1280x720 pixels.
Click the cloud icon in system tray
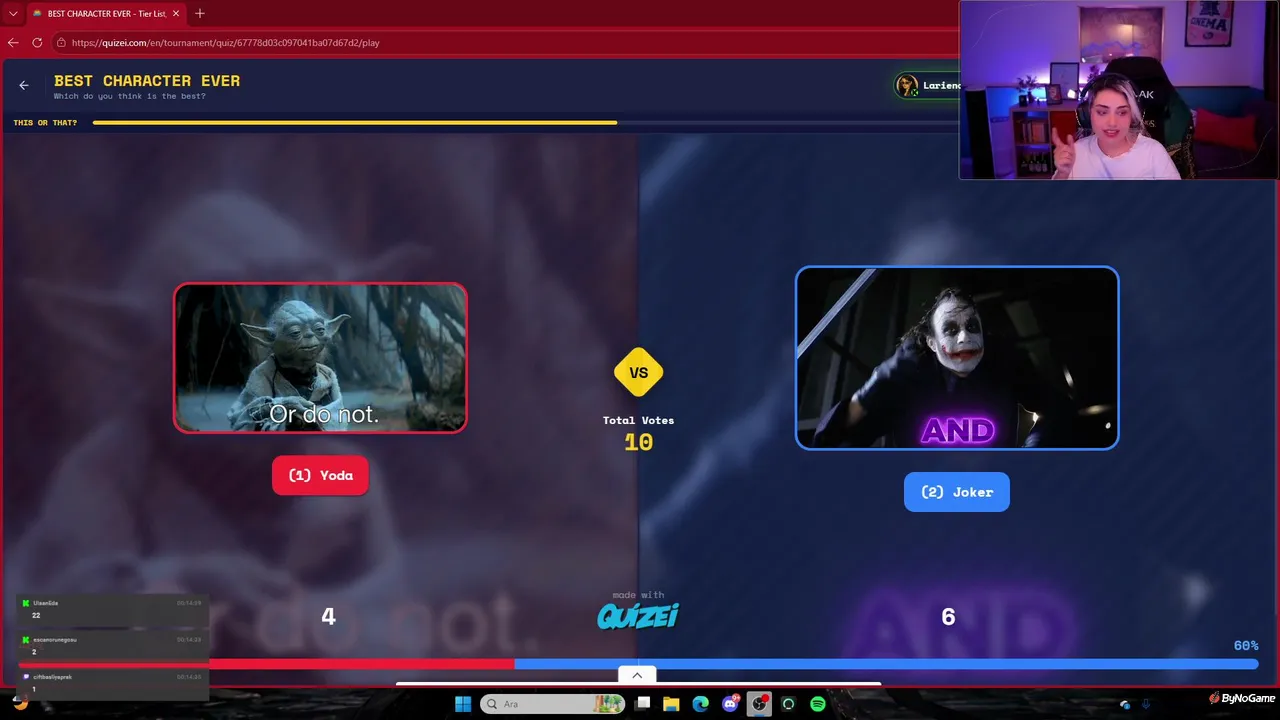click(x=1125, y=705)
